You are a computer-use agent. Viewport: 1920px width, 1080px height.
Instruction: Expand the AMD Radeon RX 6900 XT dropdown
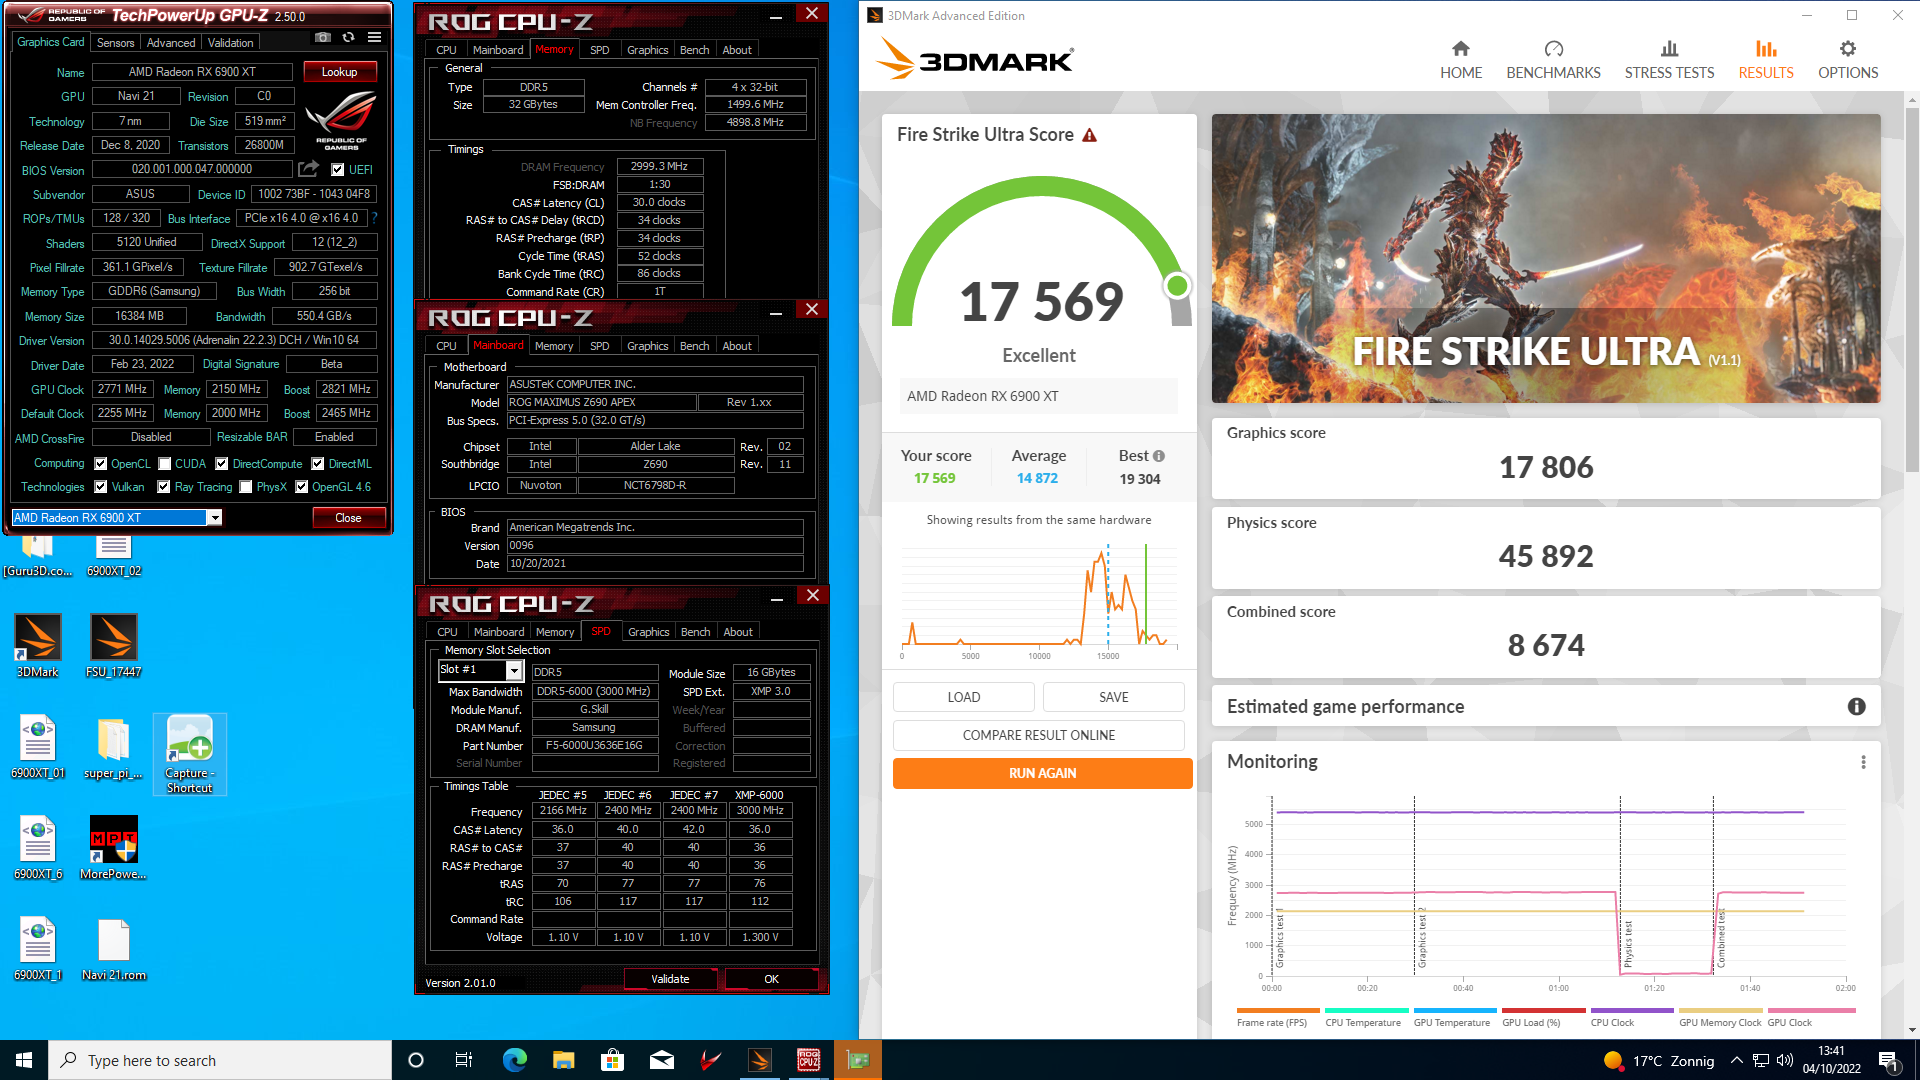(x=214, y=518)
